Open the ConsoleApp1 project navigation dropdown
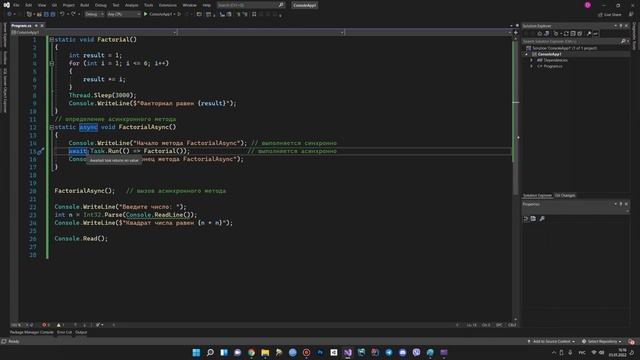 coord(94,32)
